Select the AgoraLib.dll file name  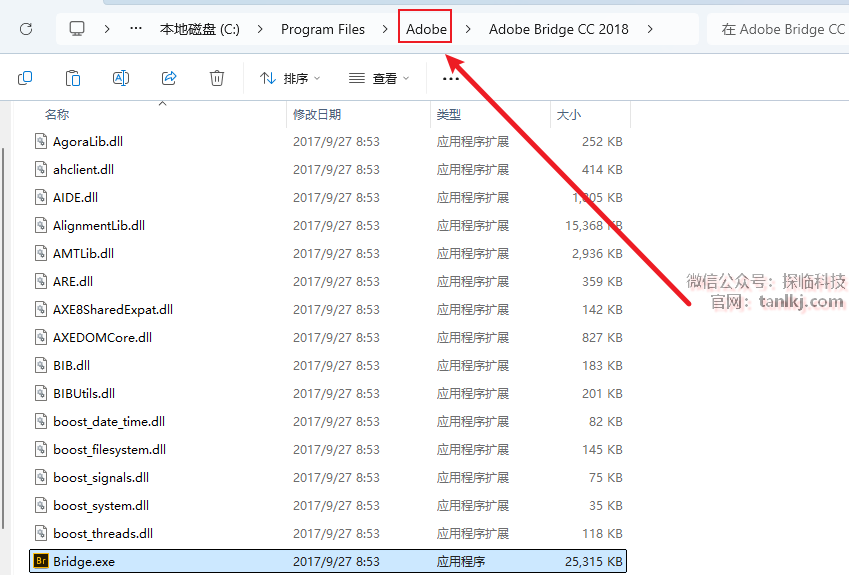tap(88, 141)
